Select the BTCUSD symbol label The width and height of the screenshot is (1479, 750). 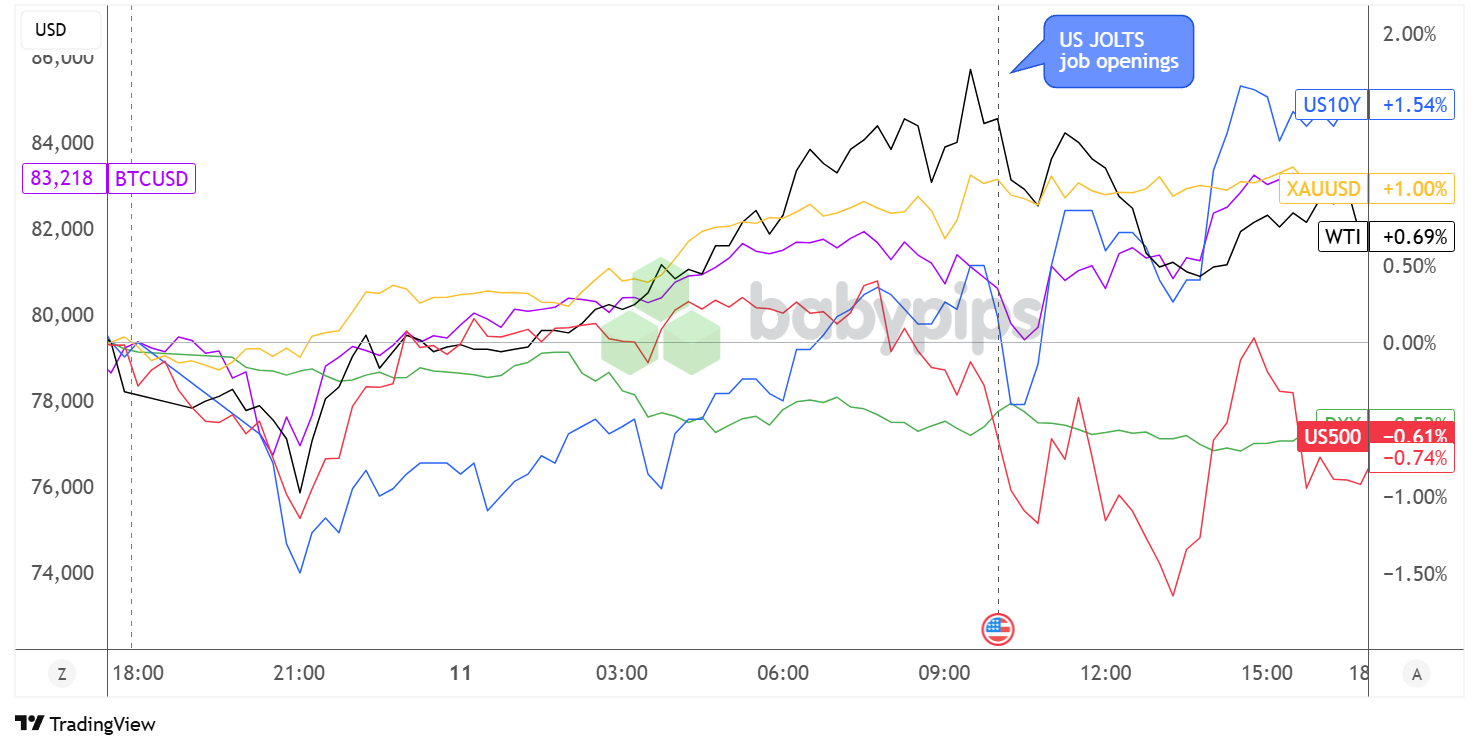point(151,179)
